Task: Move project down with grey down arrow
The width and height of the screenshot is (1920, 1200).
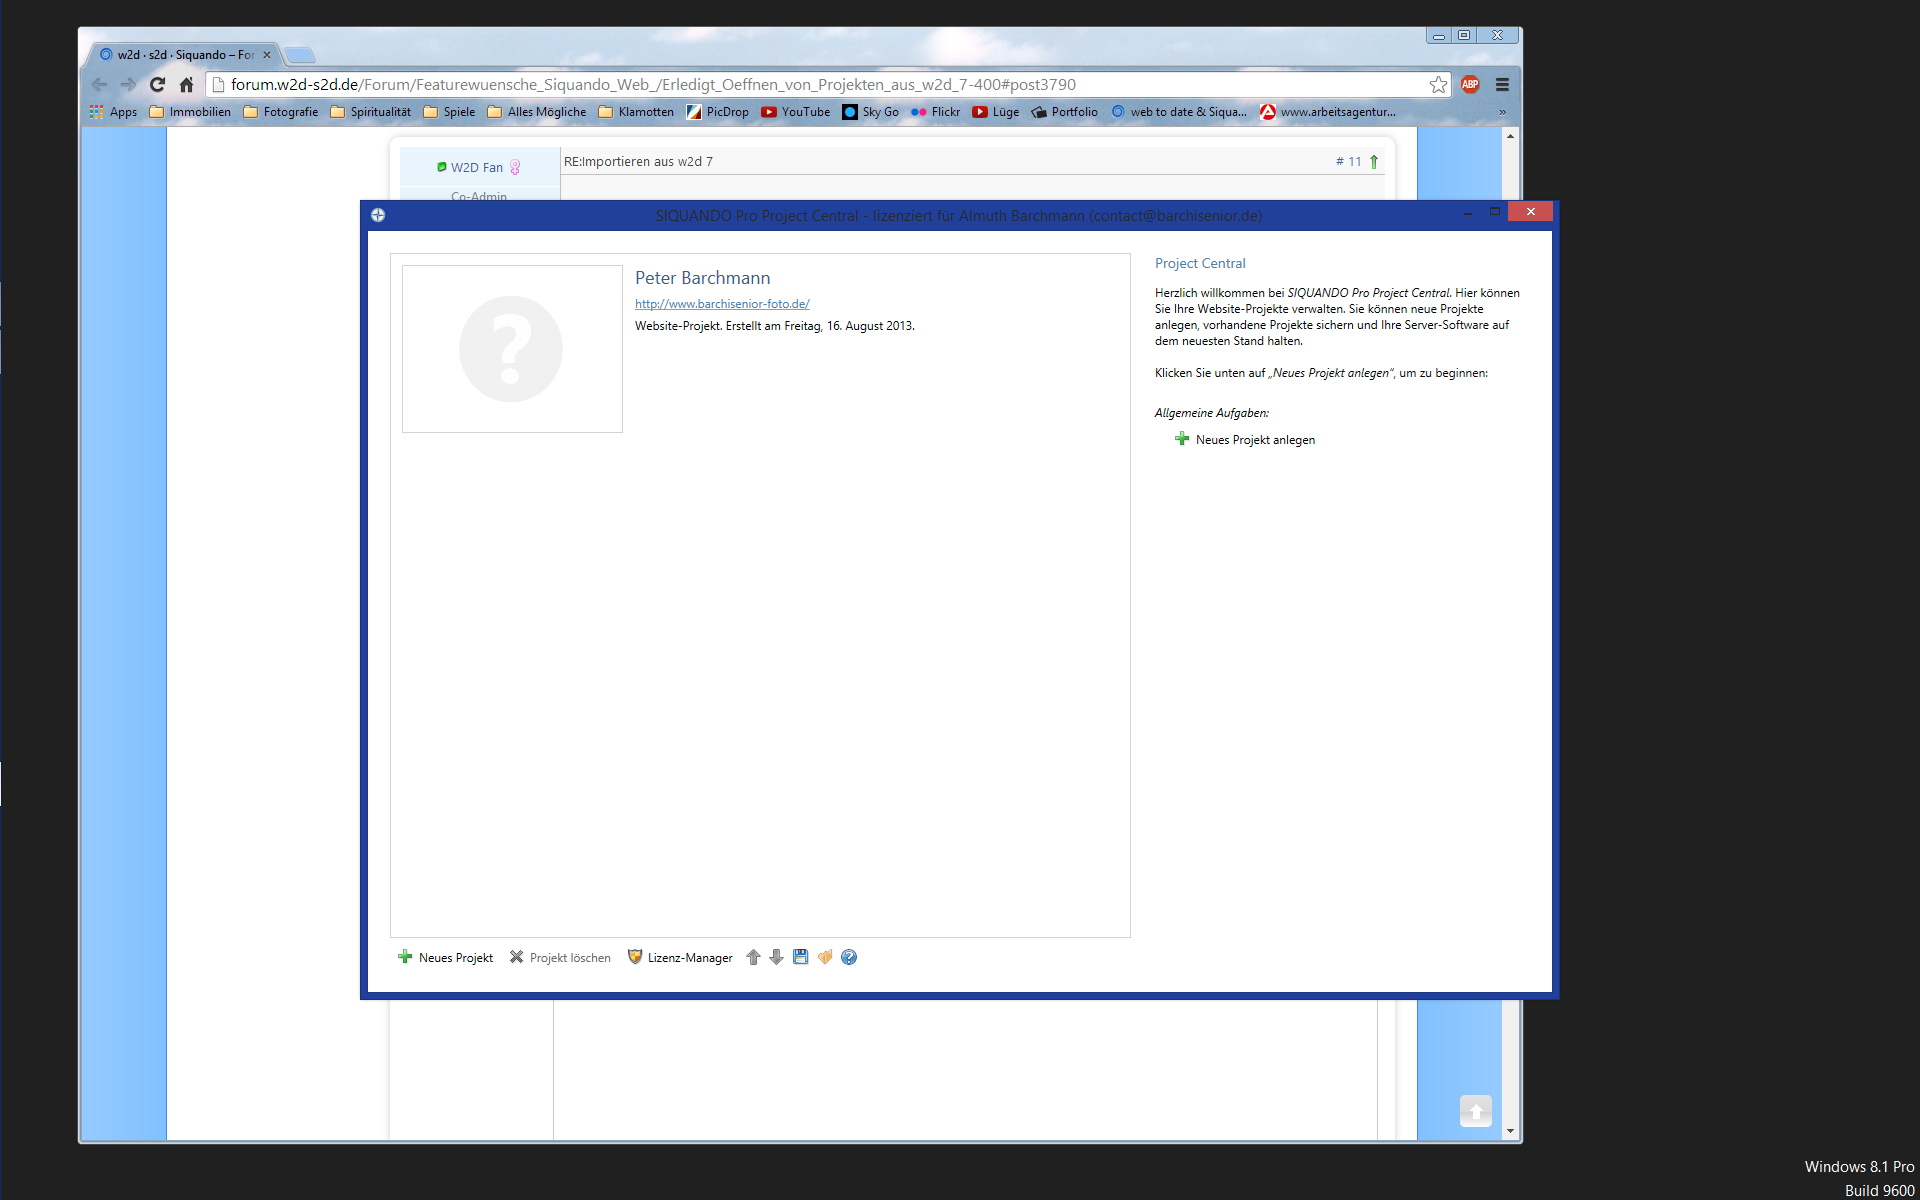Action: (x=776, y=957)
